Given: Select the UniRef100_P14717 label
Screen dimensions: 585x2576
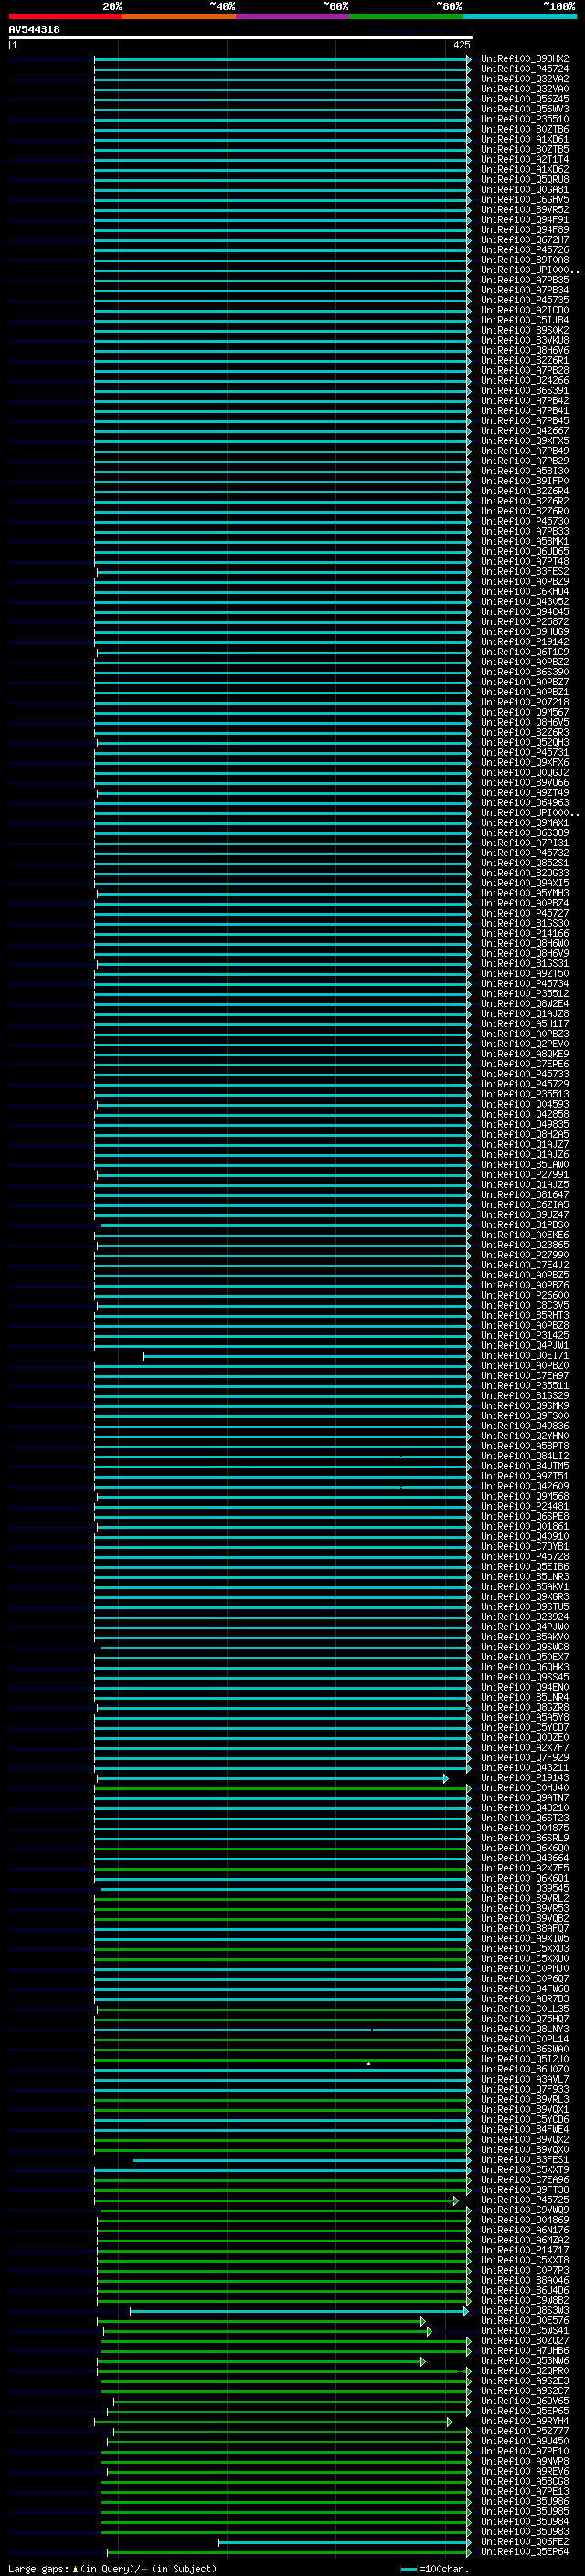Looking at the screenshot, I should coord(524,2251).
